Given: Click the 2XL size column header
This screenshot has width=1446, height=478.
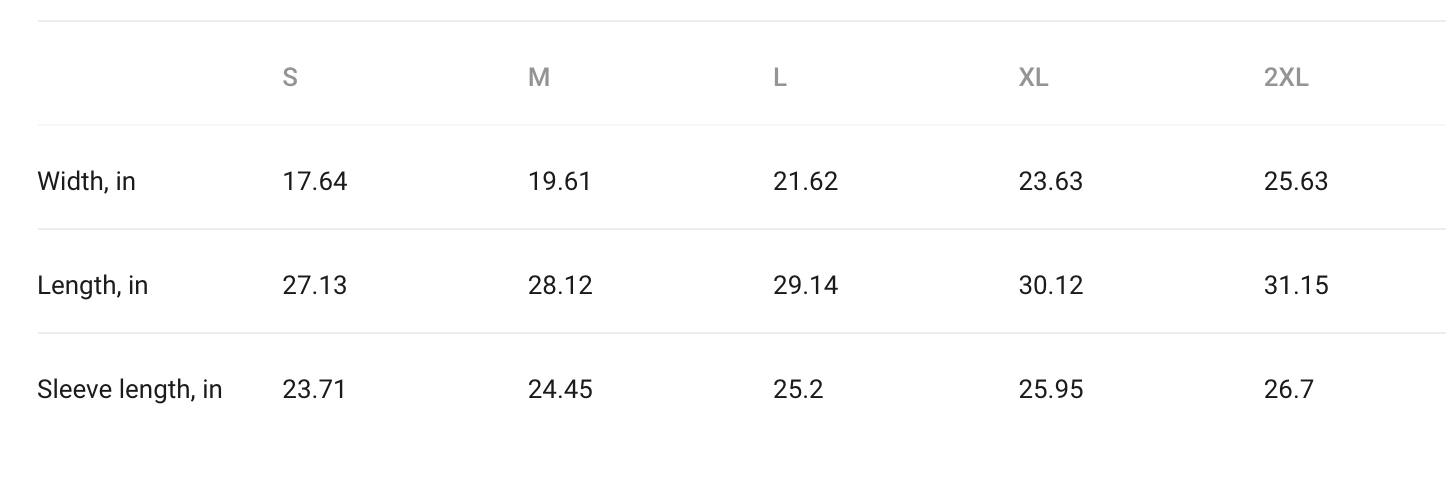Looking at the screenshot, I should click(1286, 77).
